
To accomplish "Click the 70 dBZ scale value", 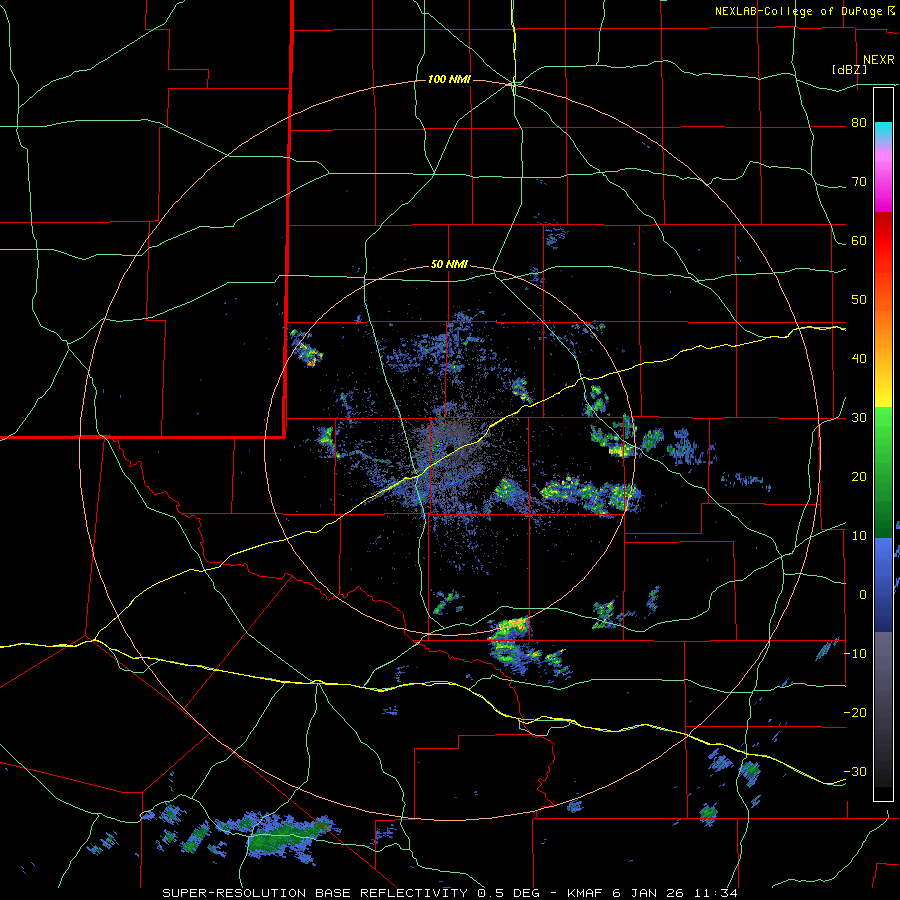I will click(859, 182).
